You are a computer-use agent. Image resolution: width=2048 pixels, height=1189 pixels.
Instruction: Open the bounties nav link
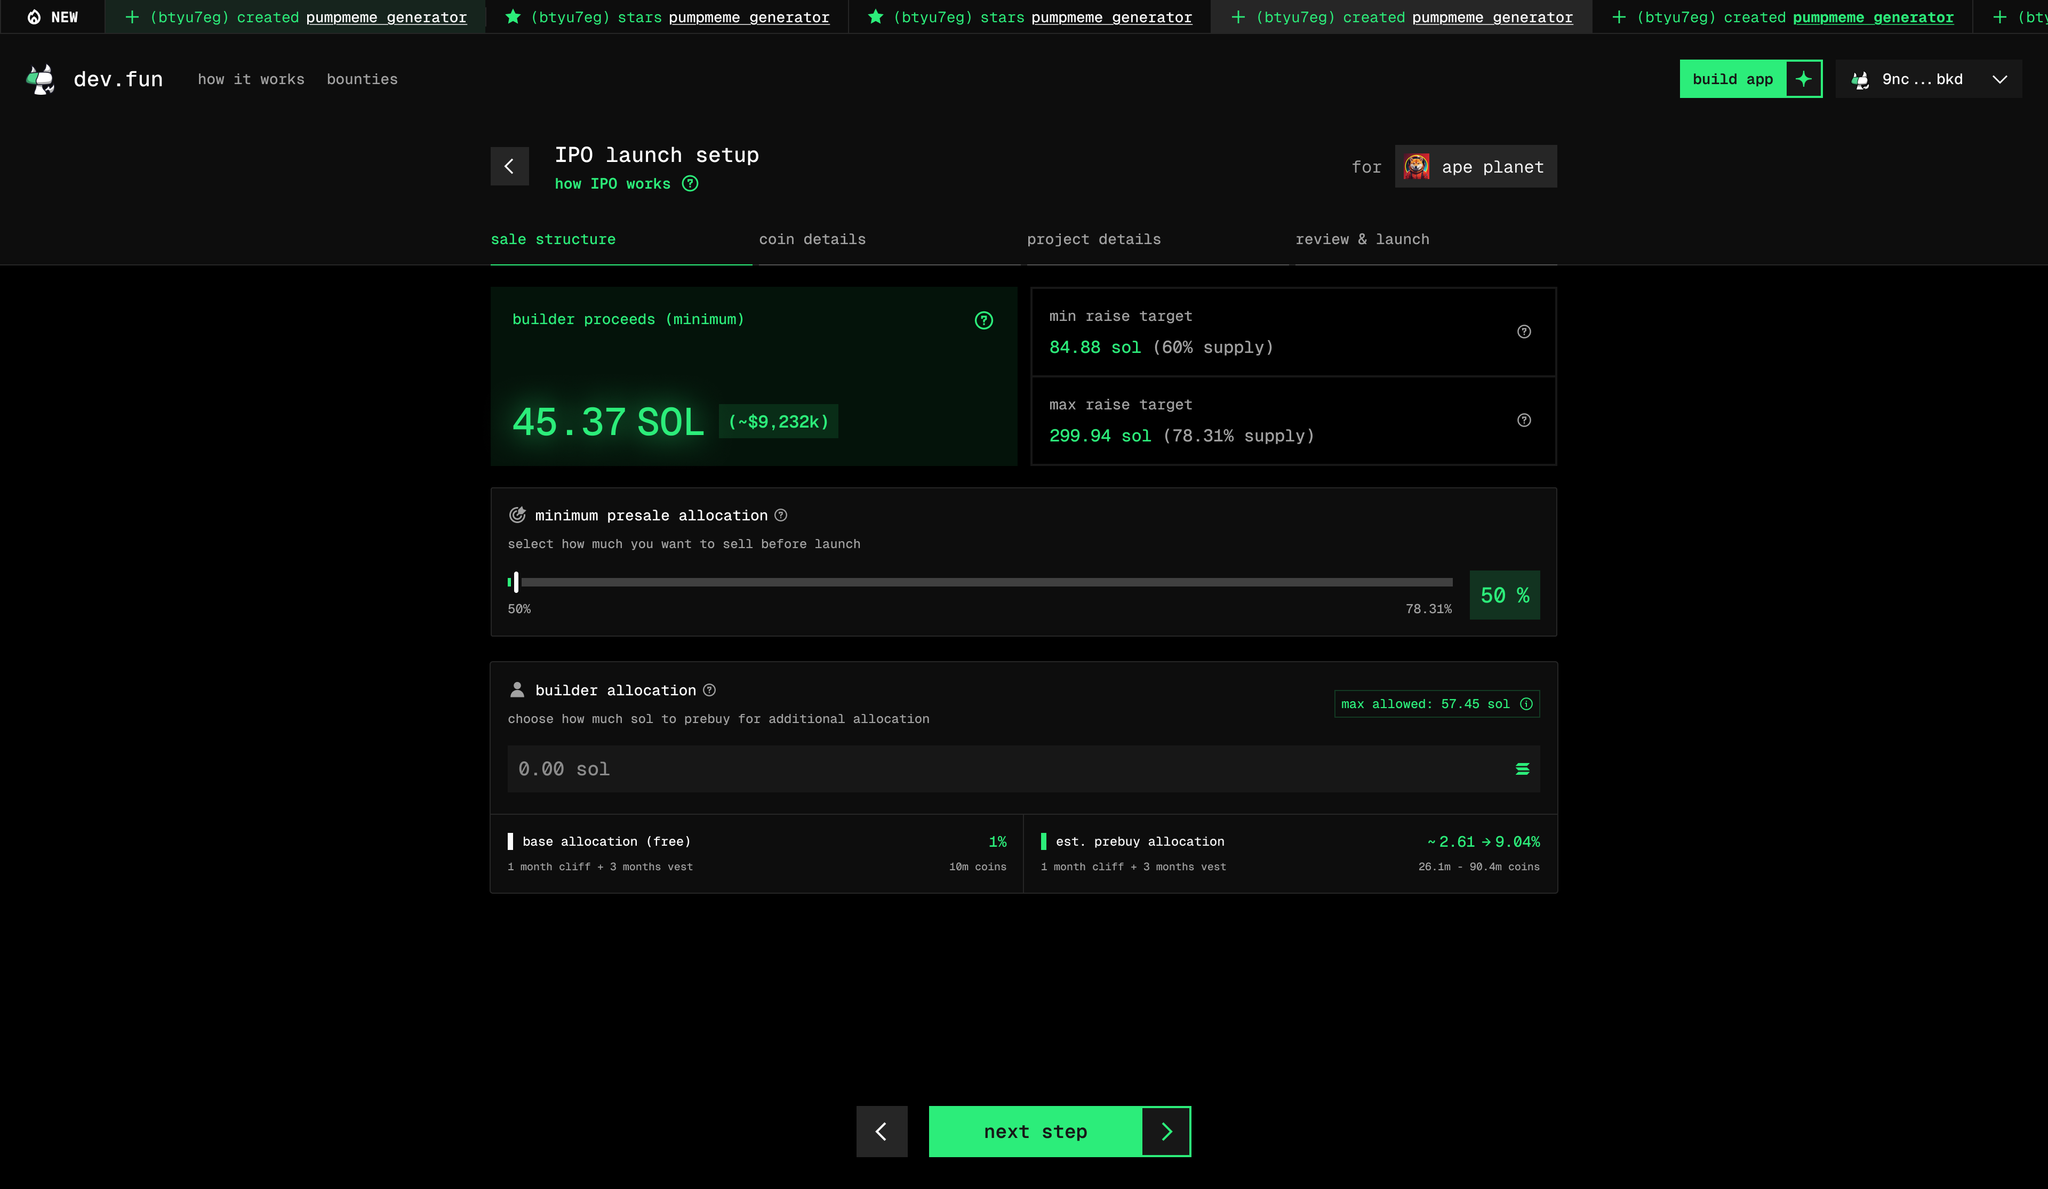point(362,79)
